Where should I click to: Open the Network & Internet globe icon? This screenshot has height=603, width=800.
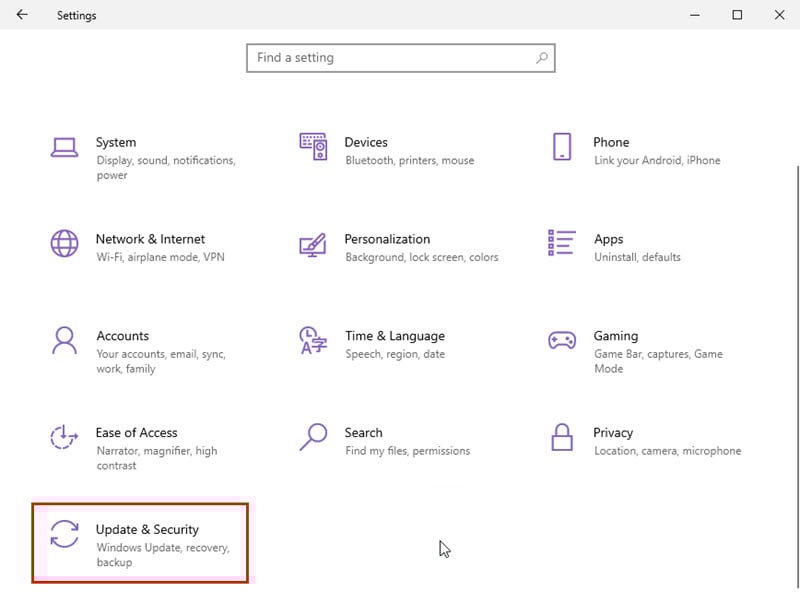tap(64, 243)
